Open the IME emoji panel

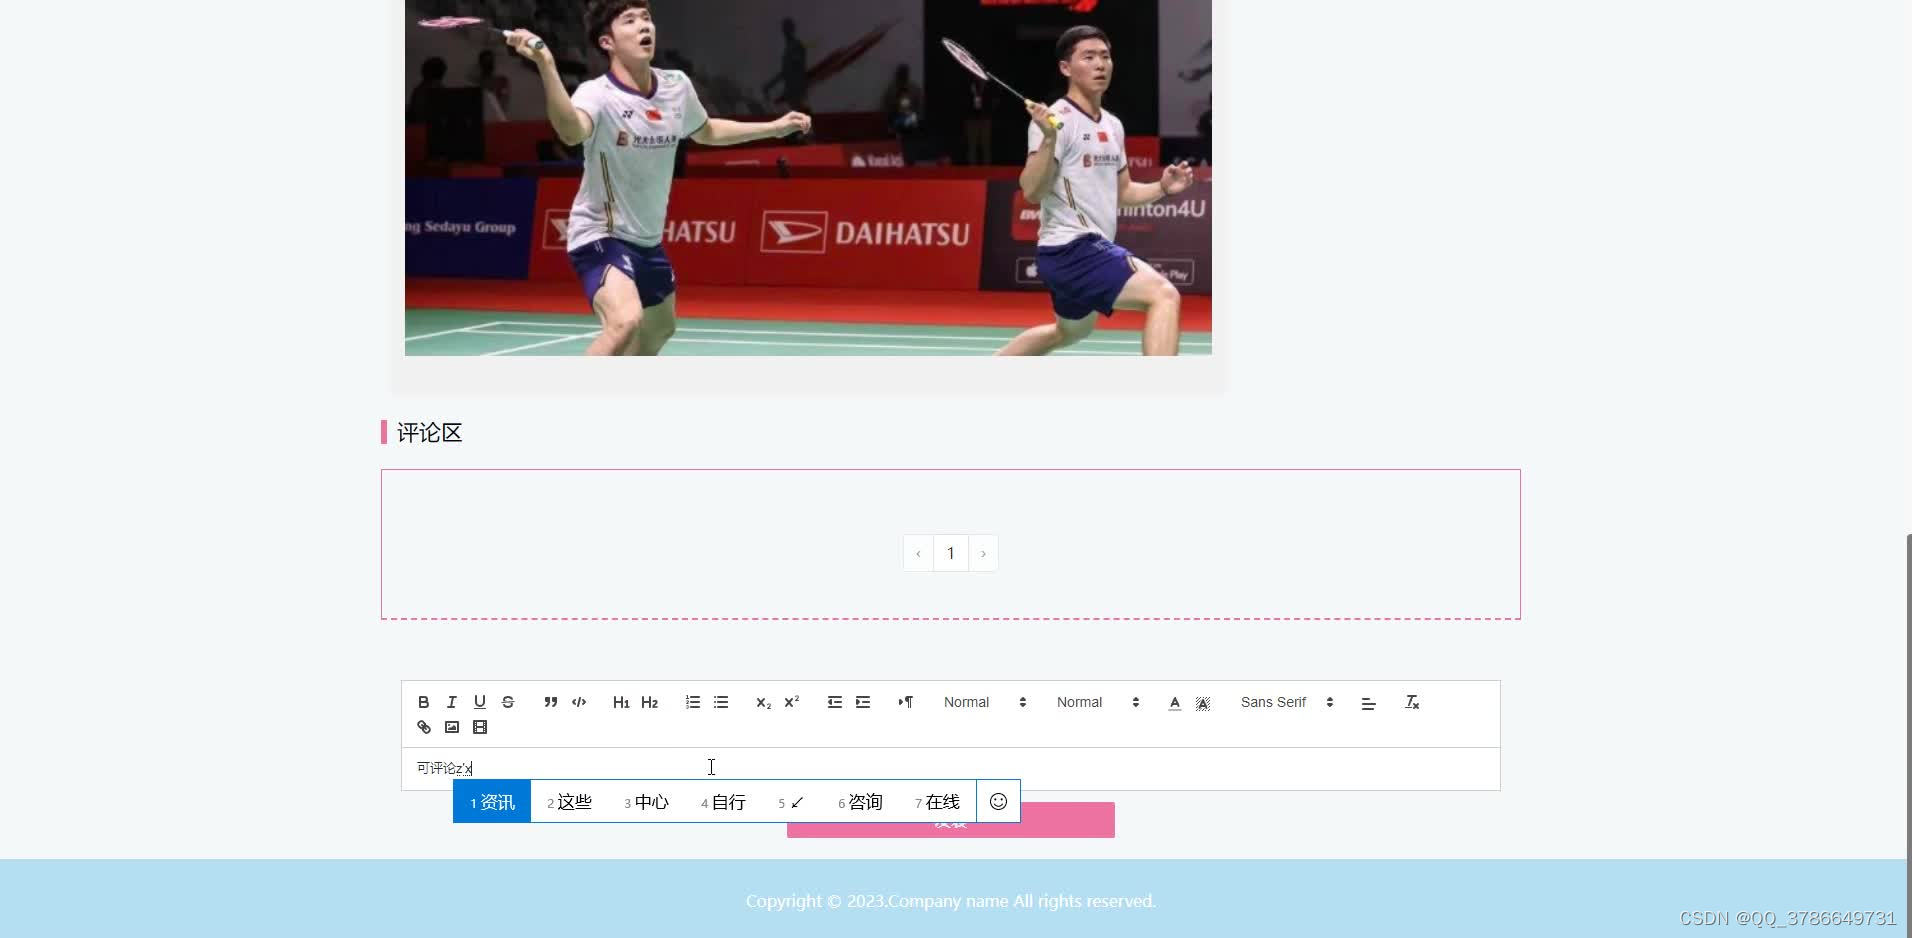click(998, 801)
